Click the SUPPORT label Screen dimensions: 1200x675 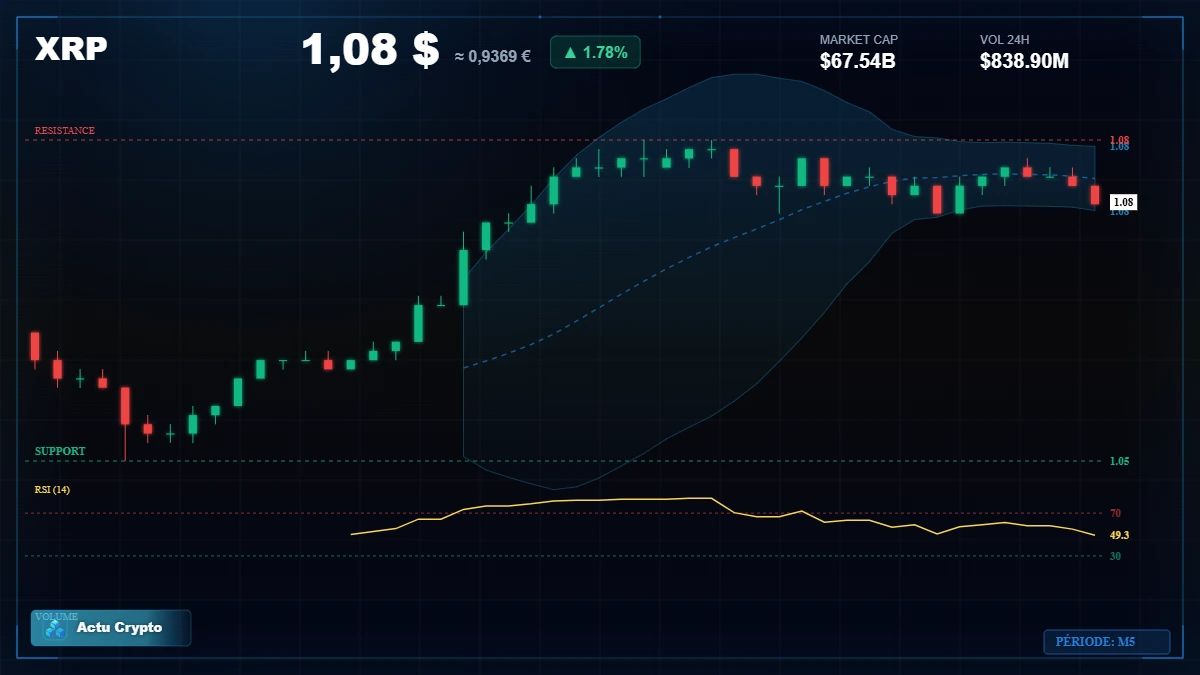60,451
